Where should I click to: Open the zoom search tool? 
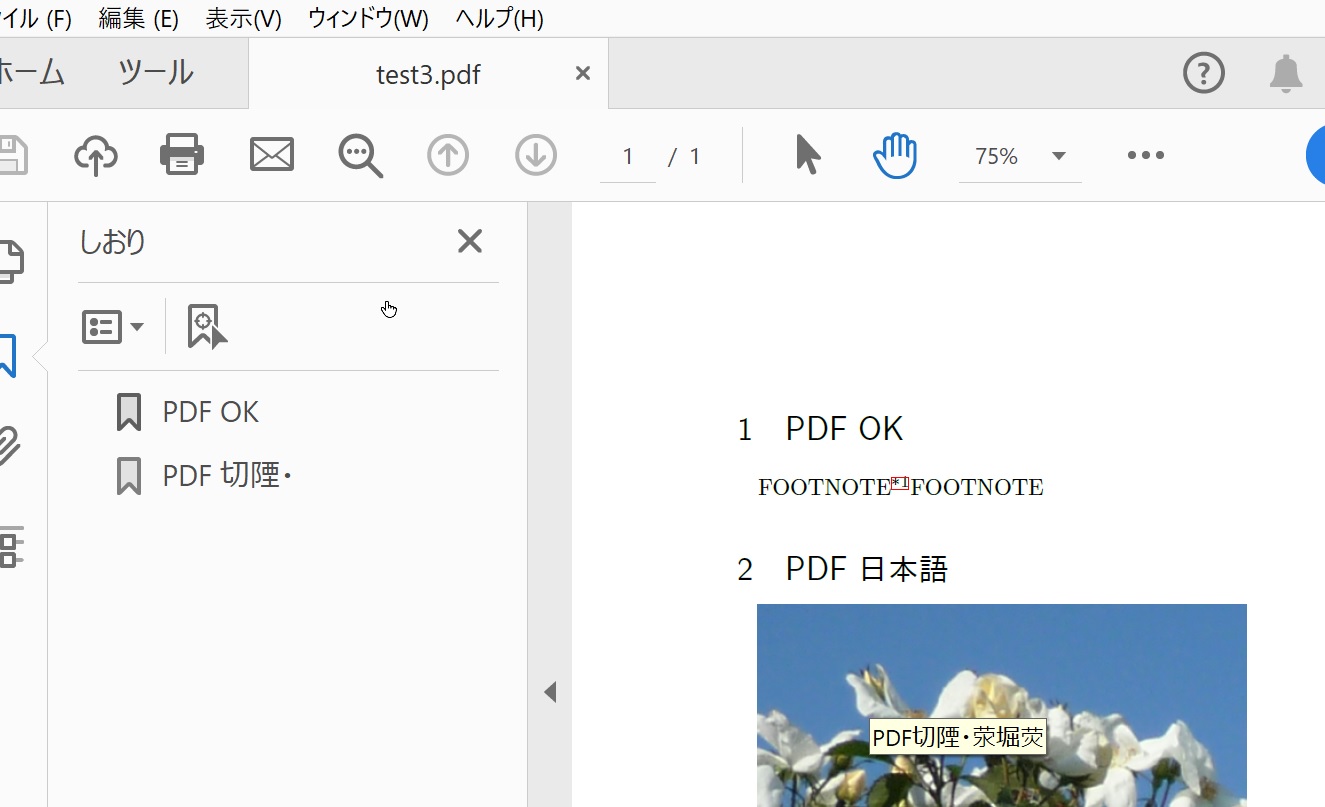[359, 156]
